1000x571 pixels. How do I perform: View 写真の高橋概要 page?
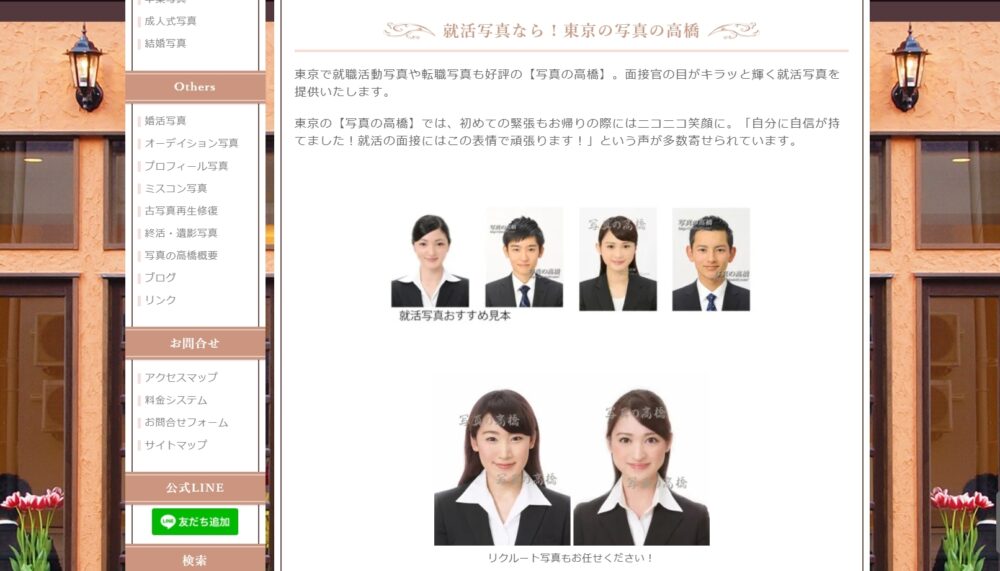[x=181, y=255]
